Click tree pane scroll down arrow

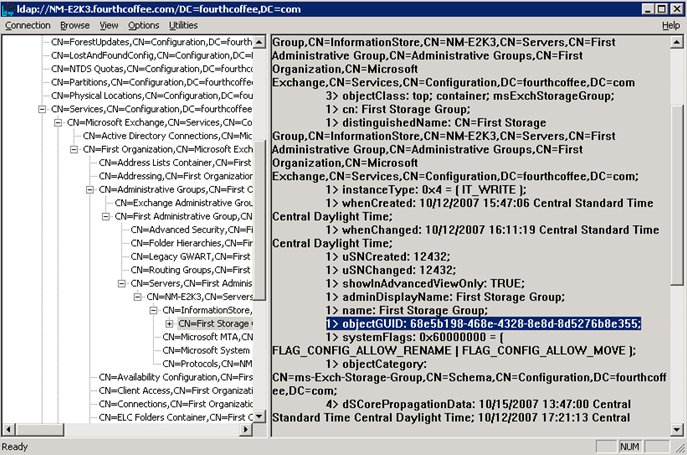pyautogui.click(x=259, y=416)
